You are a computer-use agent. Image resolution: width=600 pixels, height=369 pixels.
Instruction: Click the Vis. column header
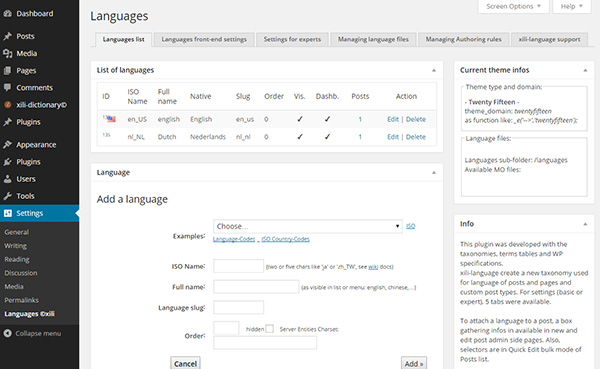[299, 96]
